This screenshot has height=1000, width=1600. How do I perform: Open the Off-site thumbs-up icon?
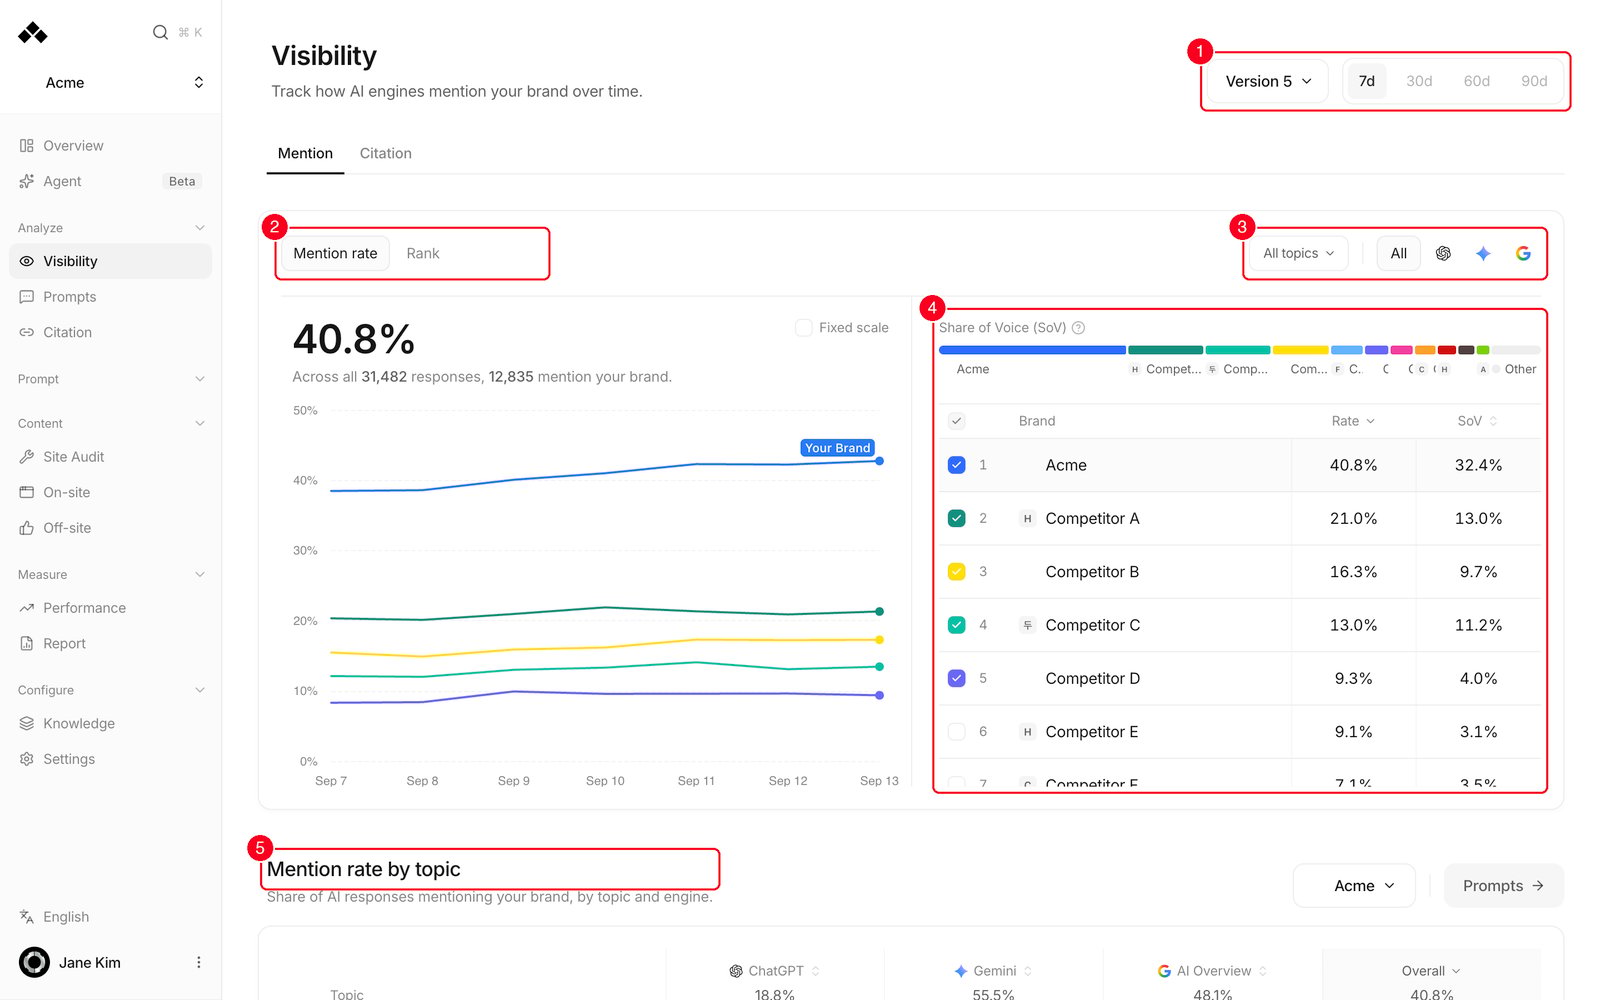tap(27, 528)
